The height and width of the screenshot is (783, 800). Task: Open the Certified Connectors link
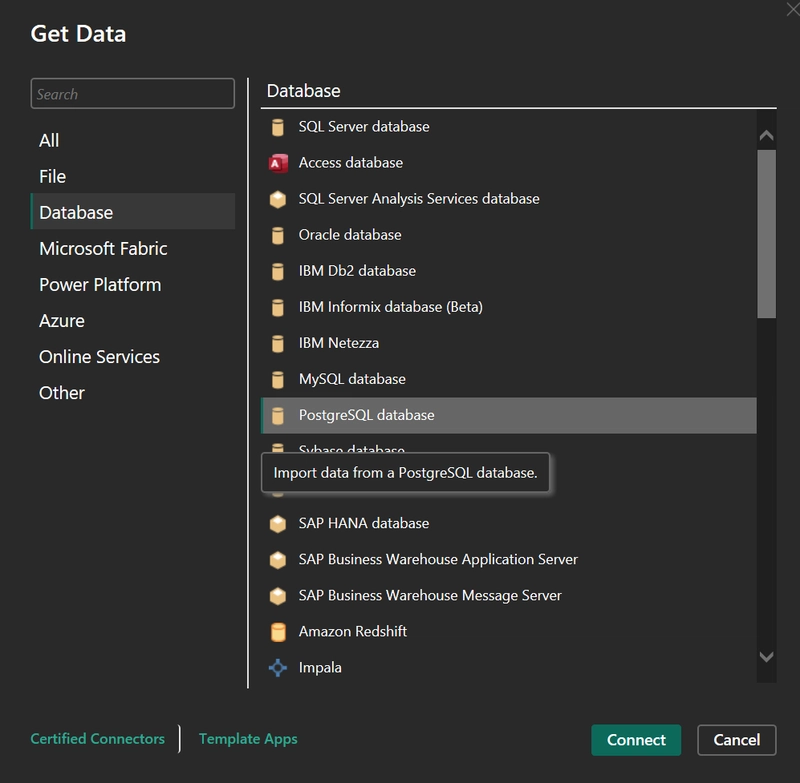(x=98, y=739)
